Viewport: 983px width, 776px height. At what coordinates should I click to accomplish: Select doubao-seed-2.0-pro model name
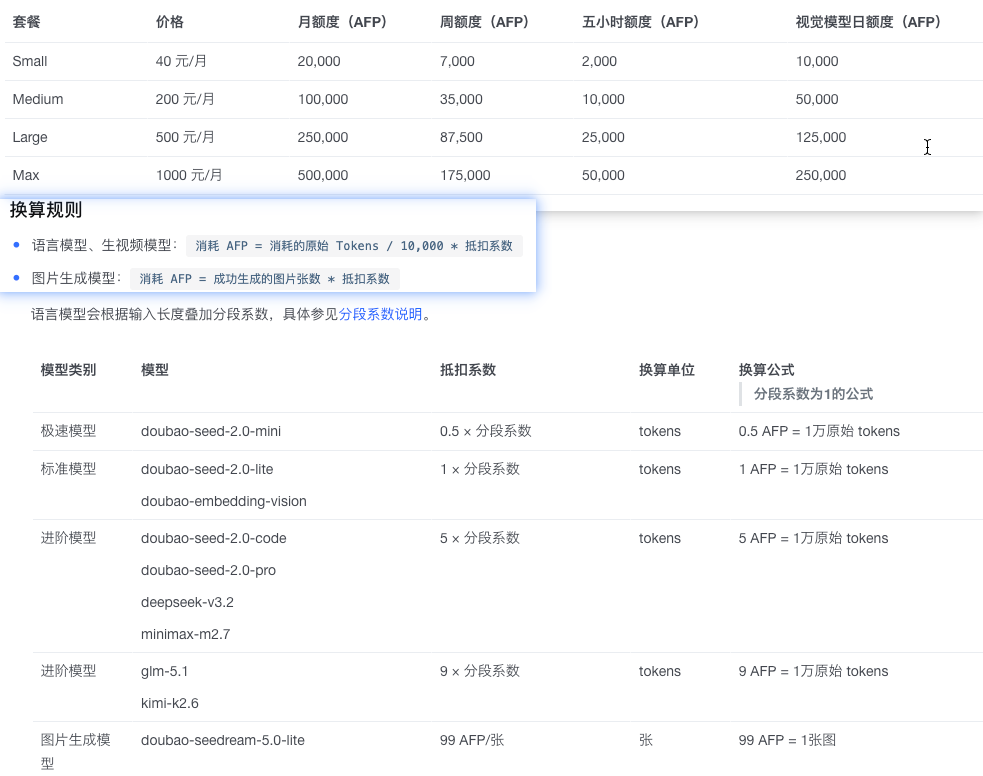208,570
